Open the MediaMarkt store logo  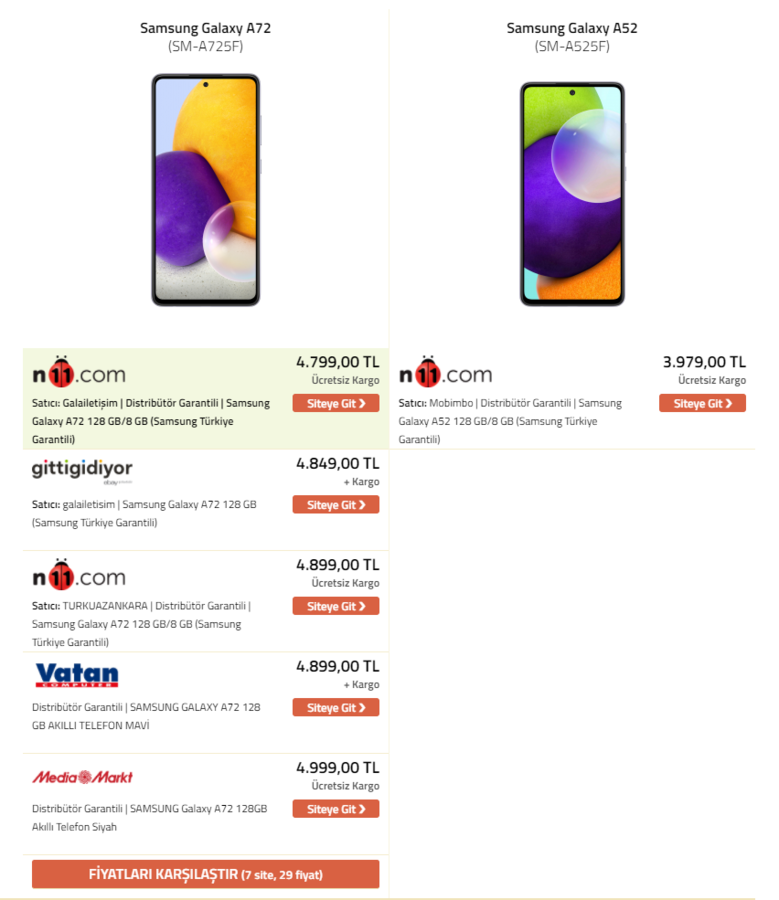point(82,777)
